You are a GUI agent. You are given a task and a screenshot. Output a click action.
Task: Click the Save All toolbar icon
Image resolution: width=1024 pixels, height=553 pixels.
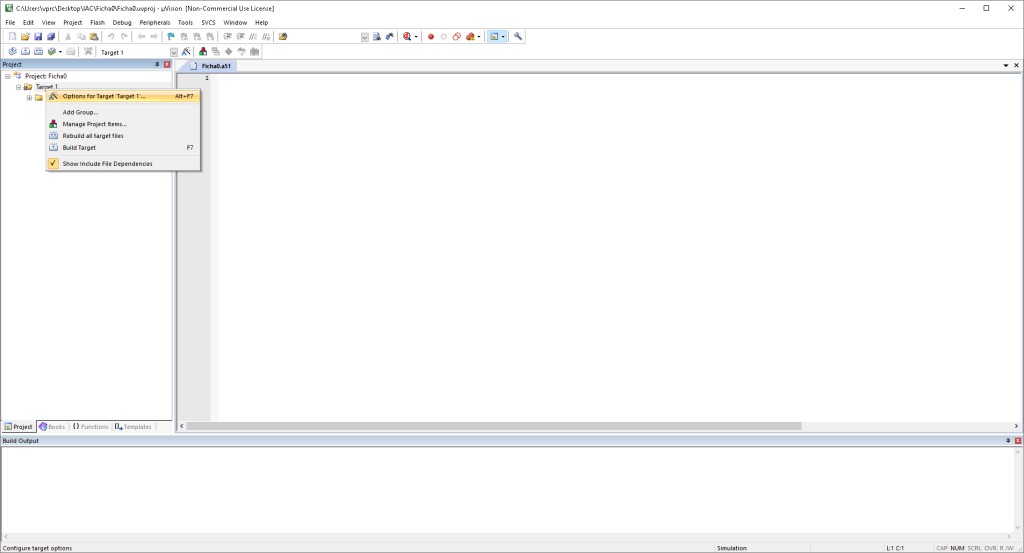(x=51, y=37)
